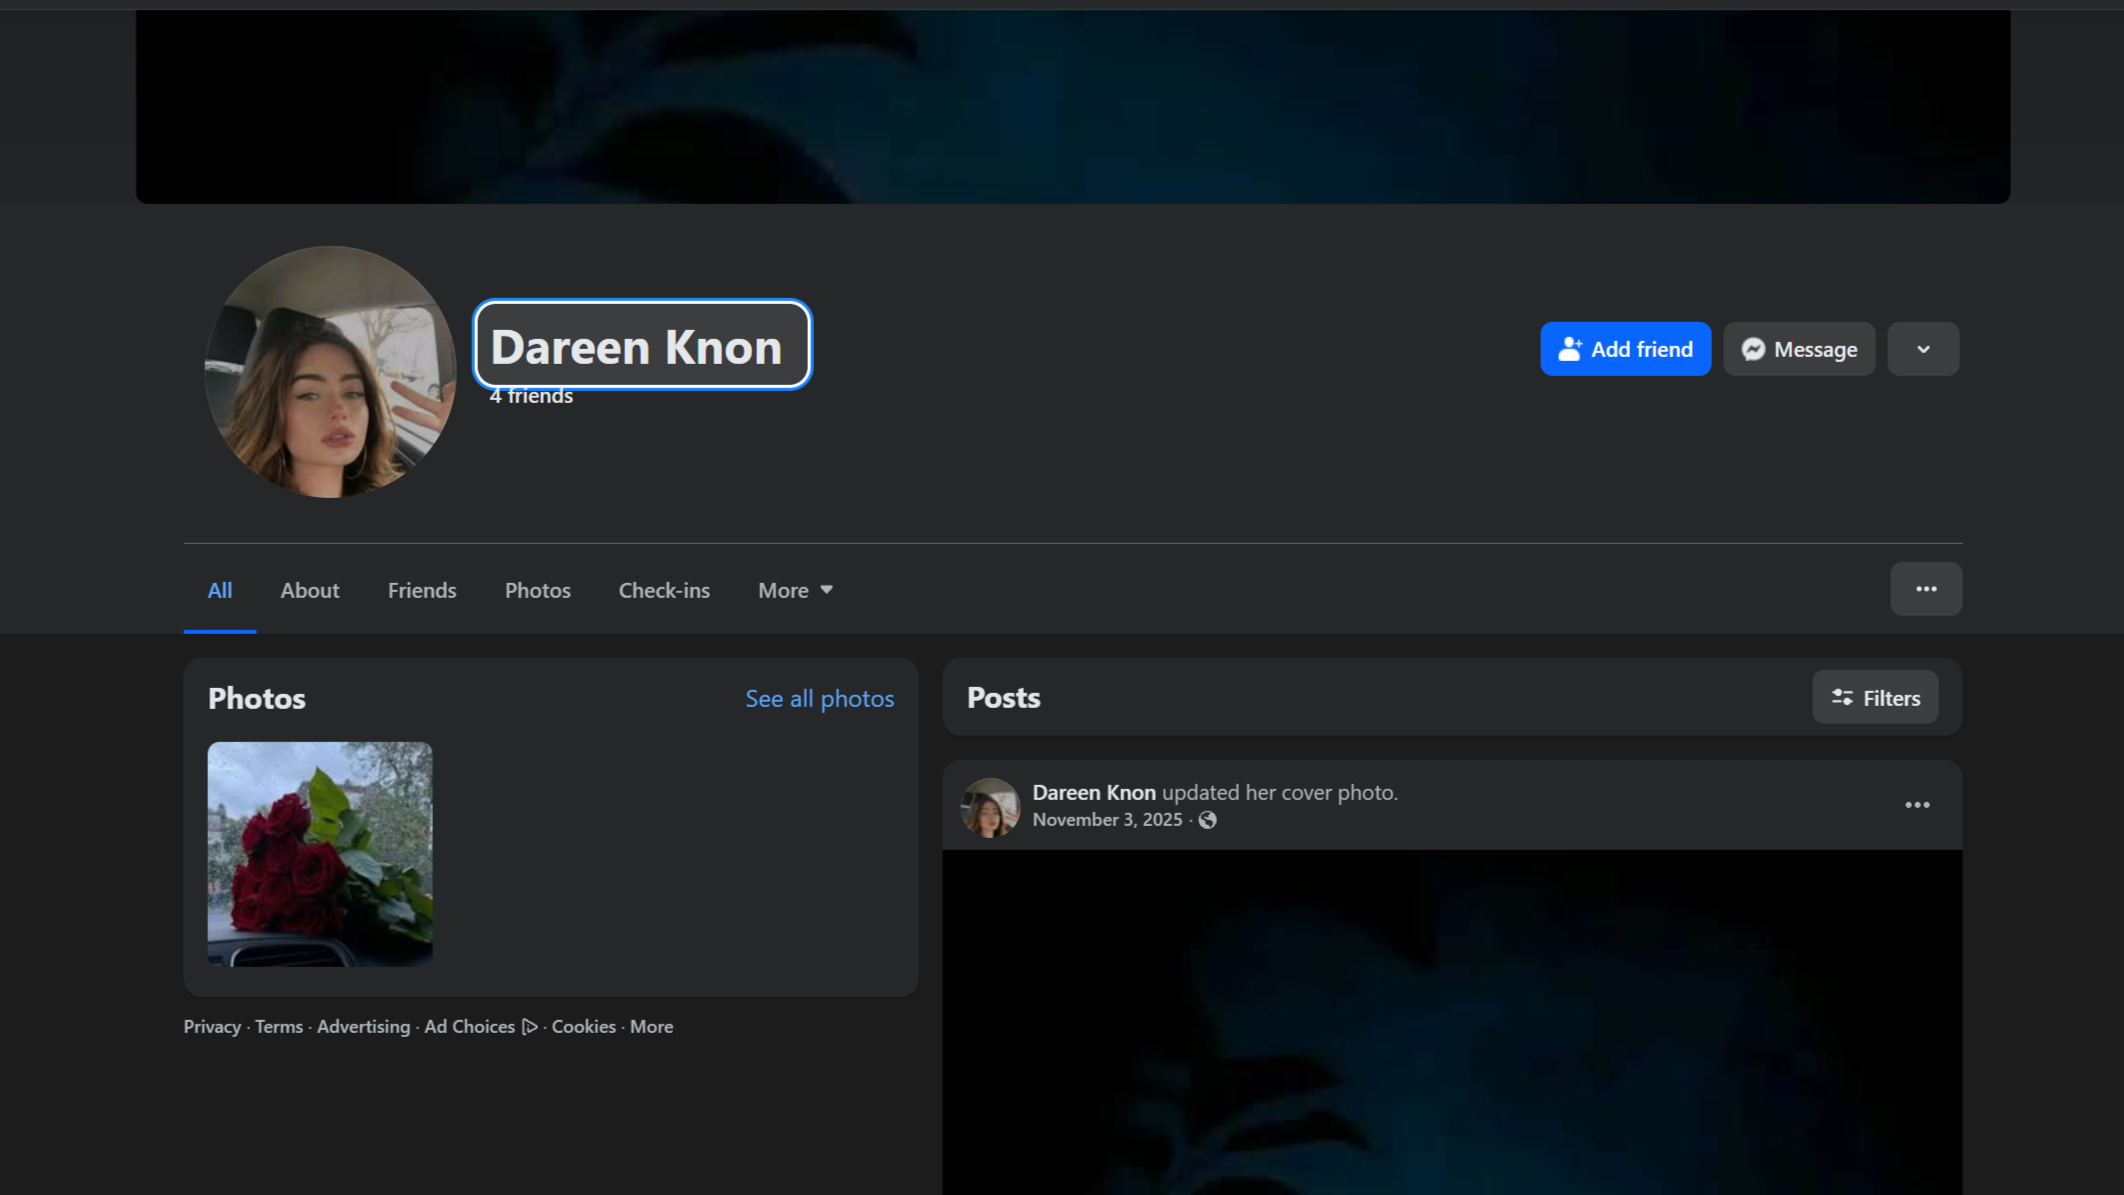The width and height of the screenshot is (2124, 1195).
Task: Open the Cookies footer link
Action: coord(583,1027)
